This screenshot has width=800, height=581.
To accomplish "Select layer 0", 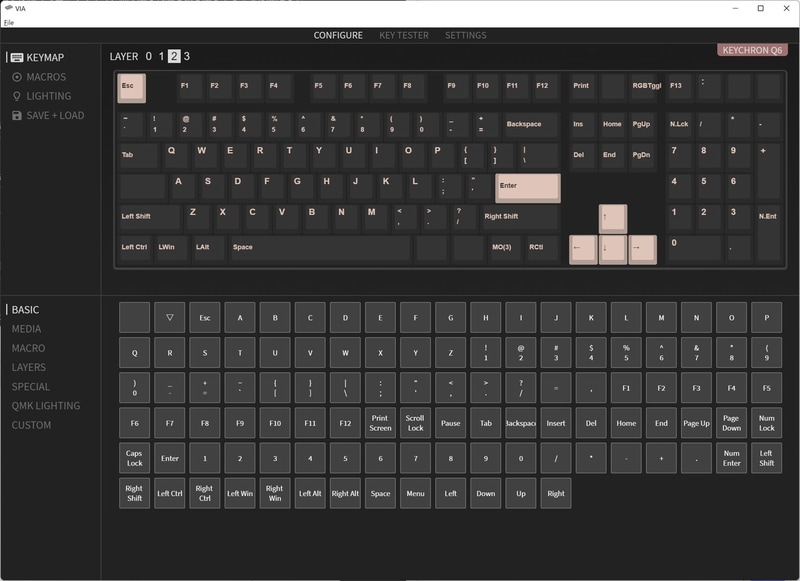I will (148, 56).
